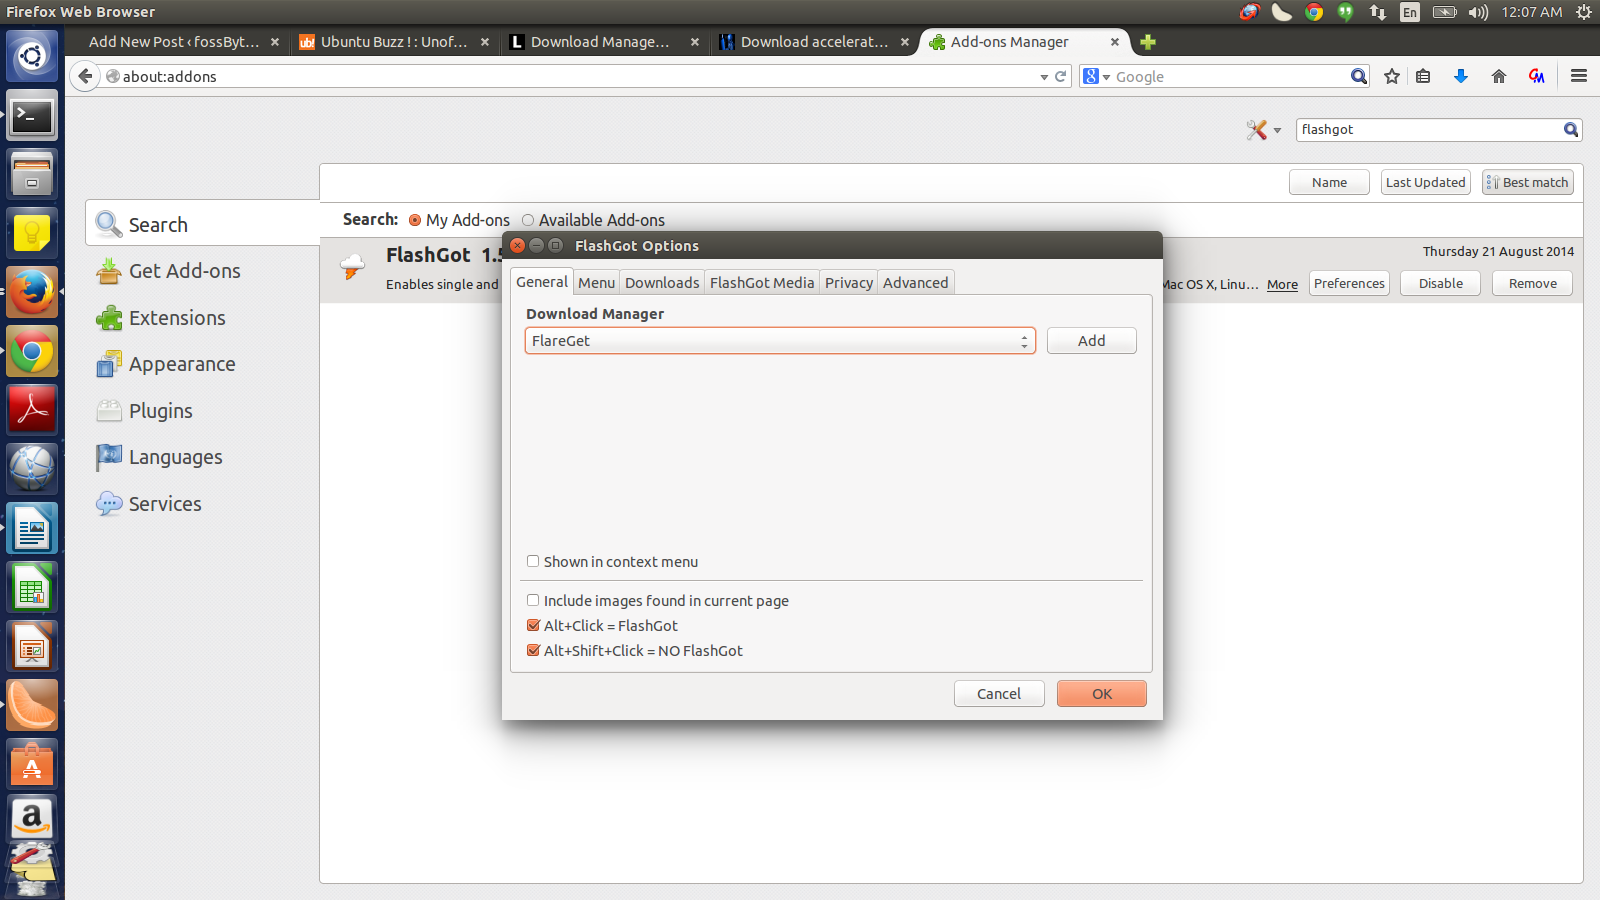Viewport: 1600px width, 900px height.
Task: Select General tab in FlashGot Options
Action: (x=542, y=282)
